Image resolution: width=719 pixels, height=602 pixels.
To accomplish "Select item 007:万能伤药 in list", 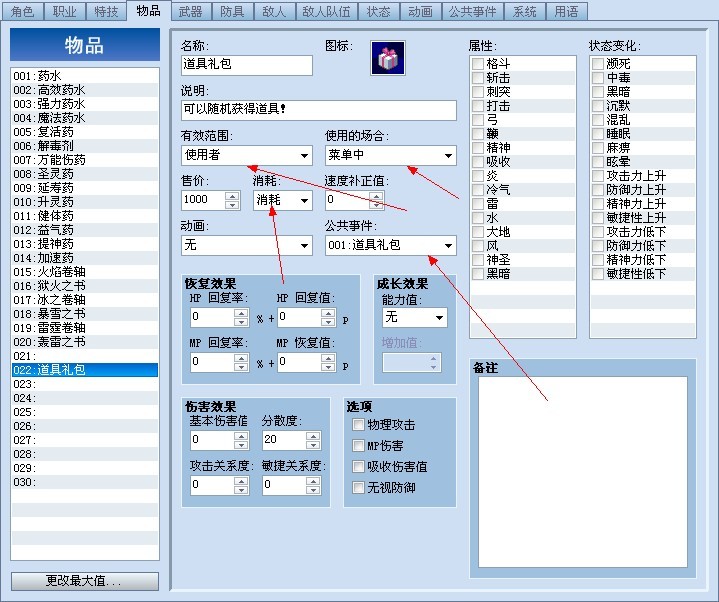I will click(x=85, y=160).
